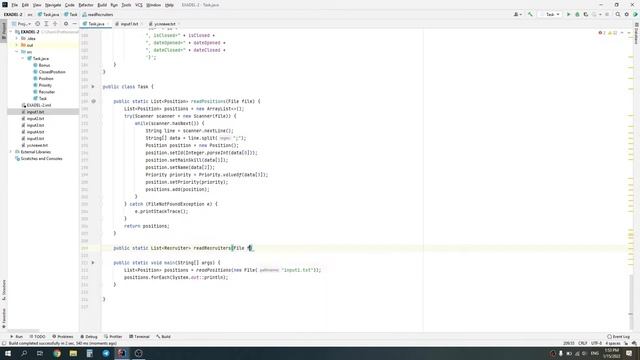This screenshot has width=640, height=360.
Task: Click the taskbar search magnifier icon
Action: [x=24, y=353]
